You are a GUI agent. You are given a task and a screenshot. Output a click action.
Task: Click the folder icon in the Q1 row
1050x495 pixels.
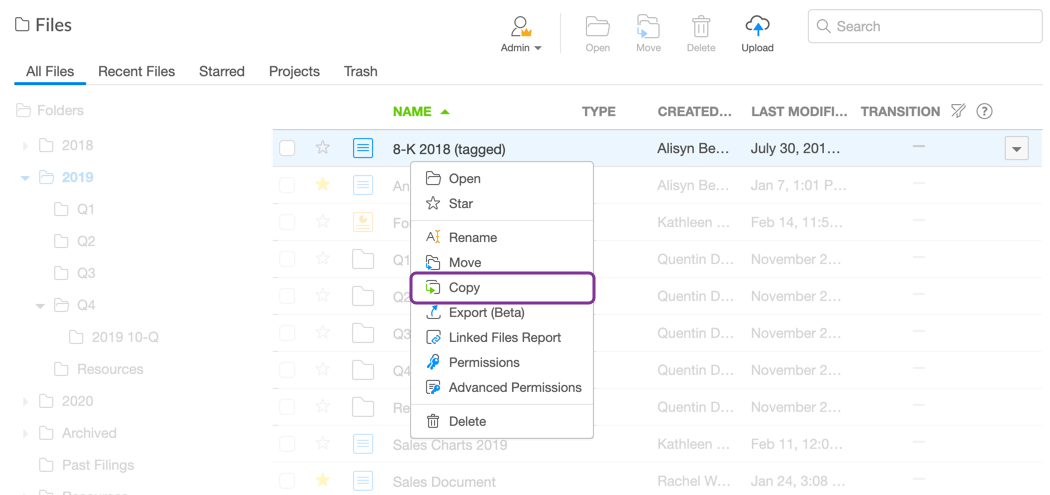pos(362,259)
